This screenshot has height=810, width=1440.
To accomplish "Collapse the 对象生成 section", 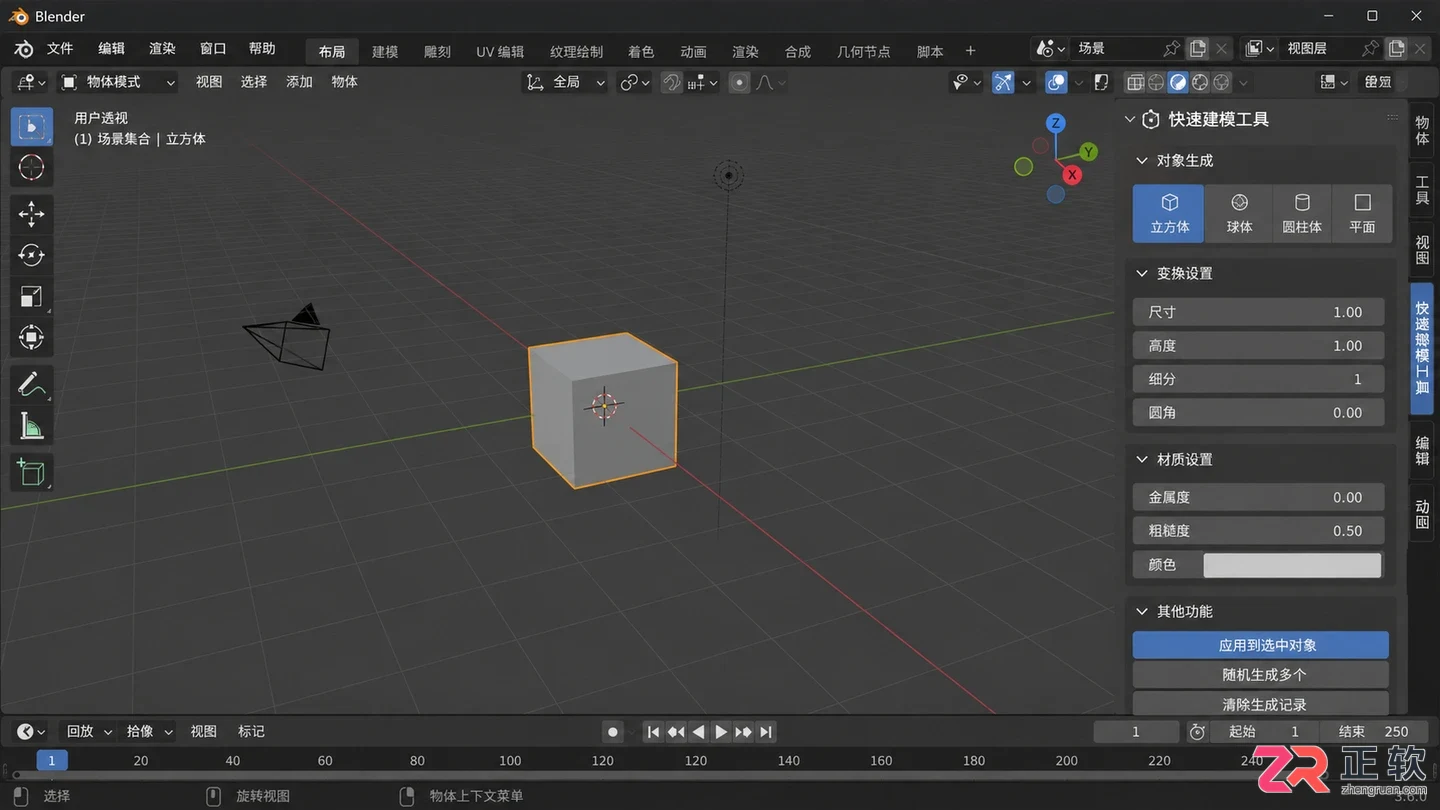I will 1142,161.
